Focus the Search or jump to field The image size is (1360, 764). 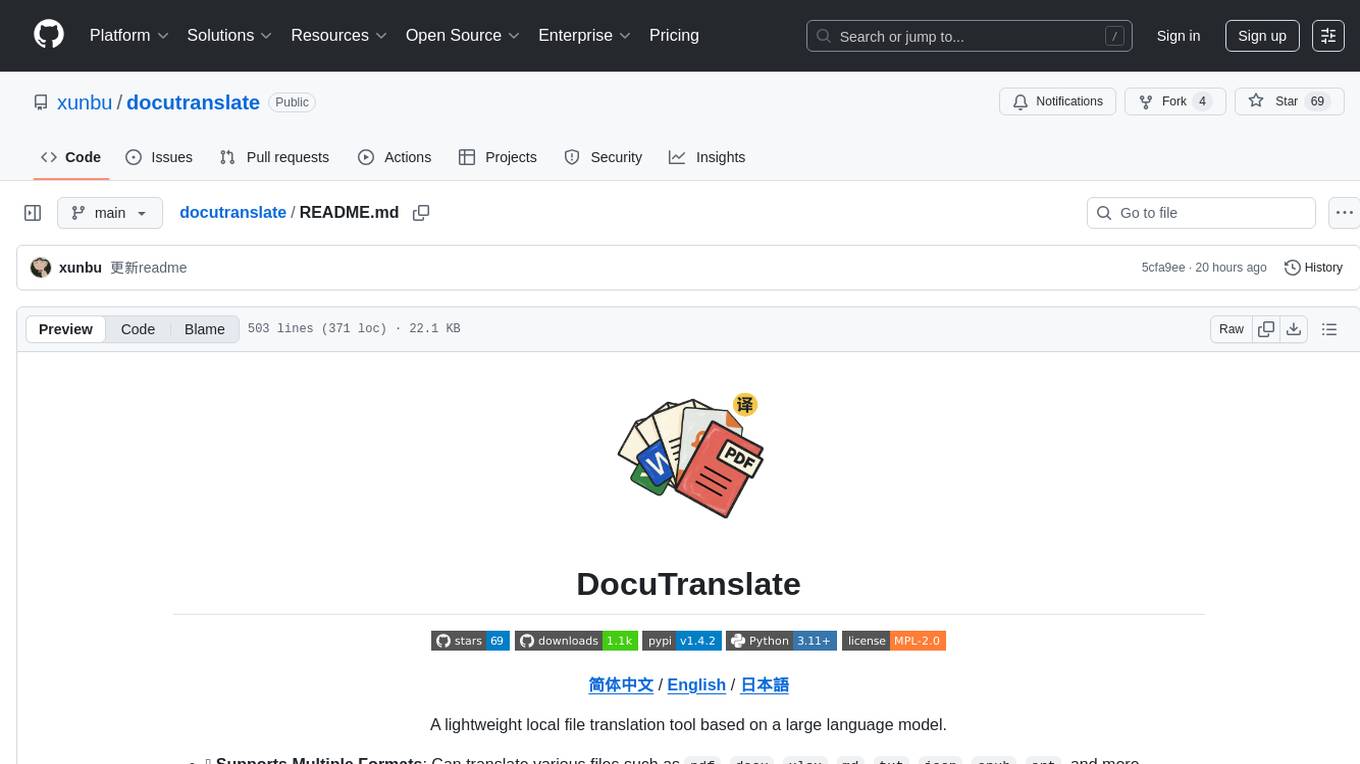(969, 36)
